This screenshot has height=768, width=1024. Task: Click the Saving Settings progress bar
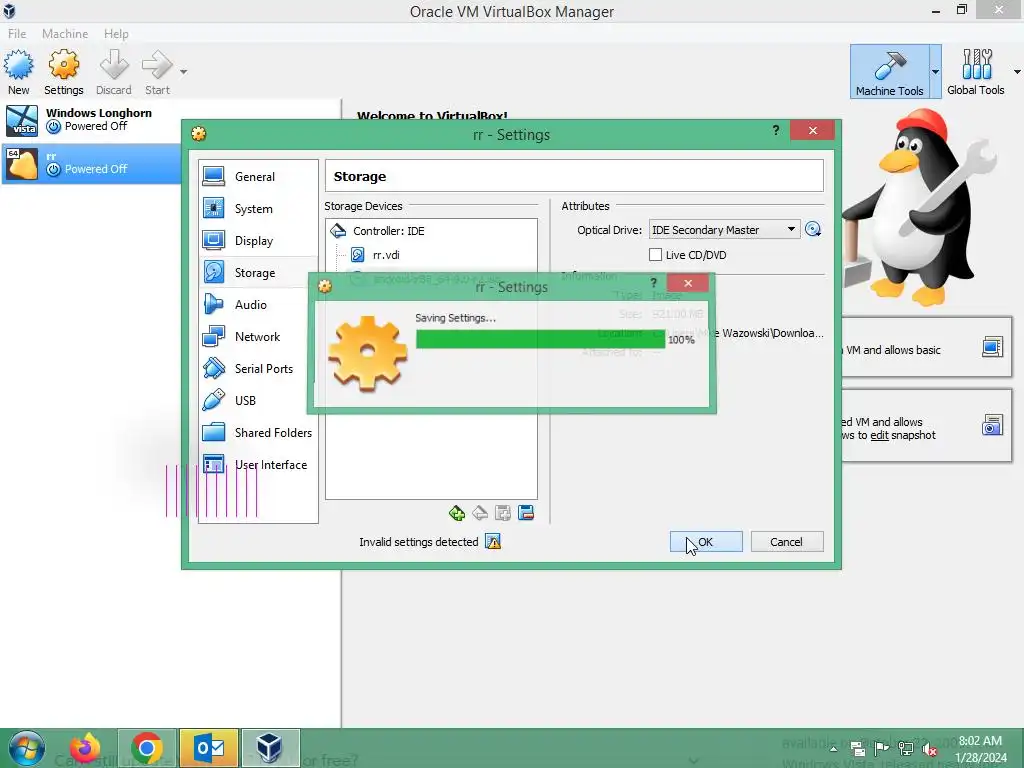540,339
